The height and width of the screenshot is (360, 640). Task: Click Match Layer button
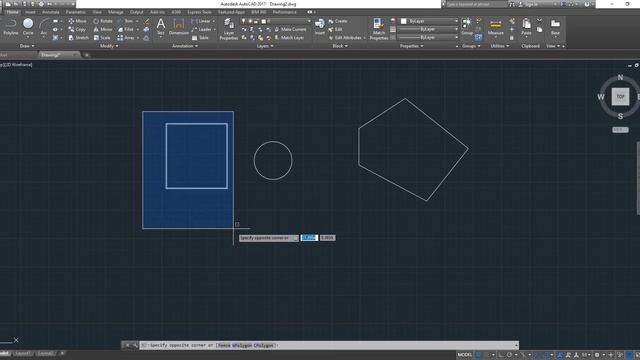(289, 38)
